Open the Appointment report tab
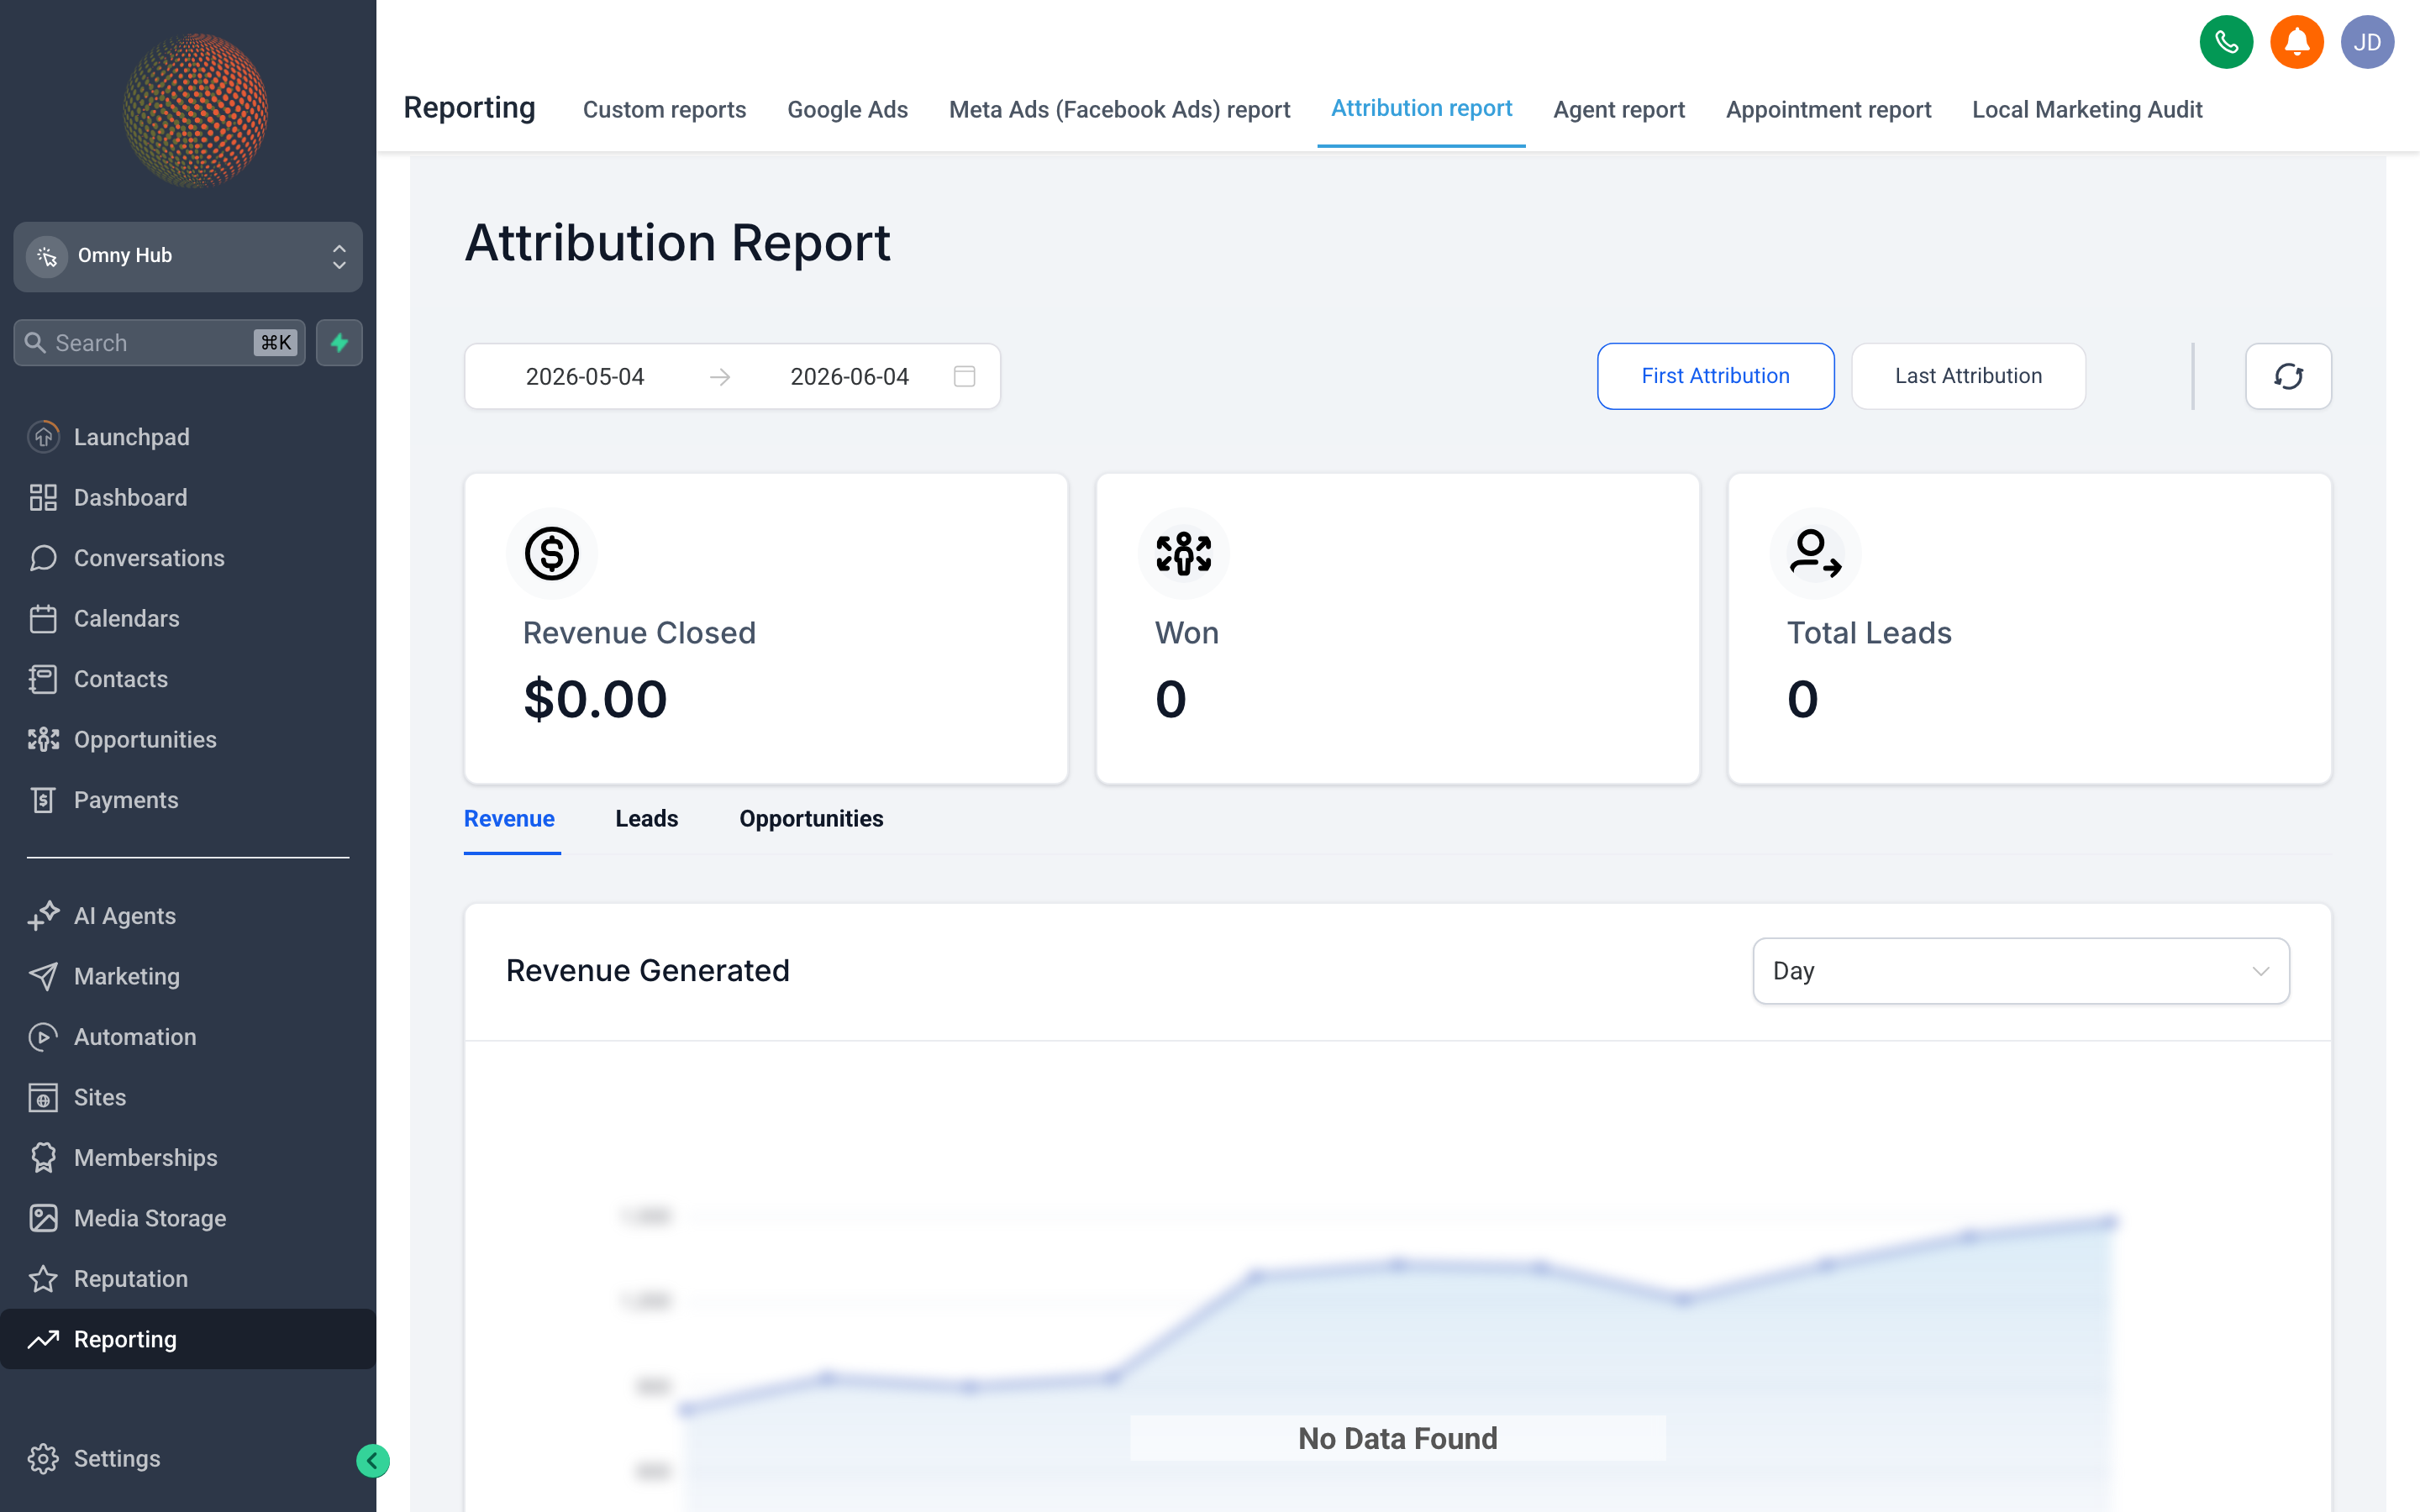Viewport: 2420px width, 1512px height. click(1828, 109)
